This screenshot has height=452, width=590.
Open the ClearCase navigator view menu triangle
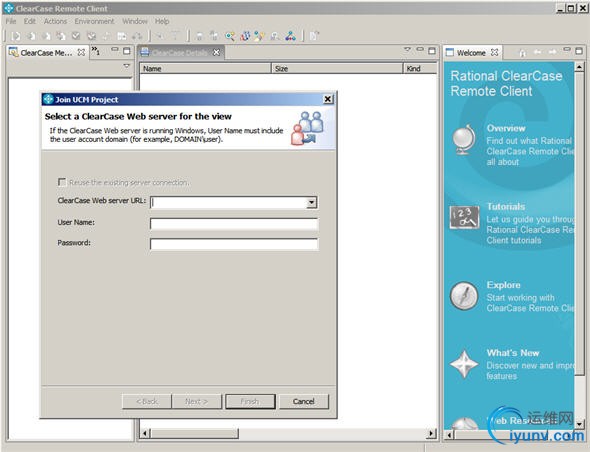(x=126, y=66)
